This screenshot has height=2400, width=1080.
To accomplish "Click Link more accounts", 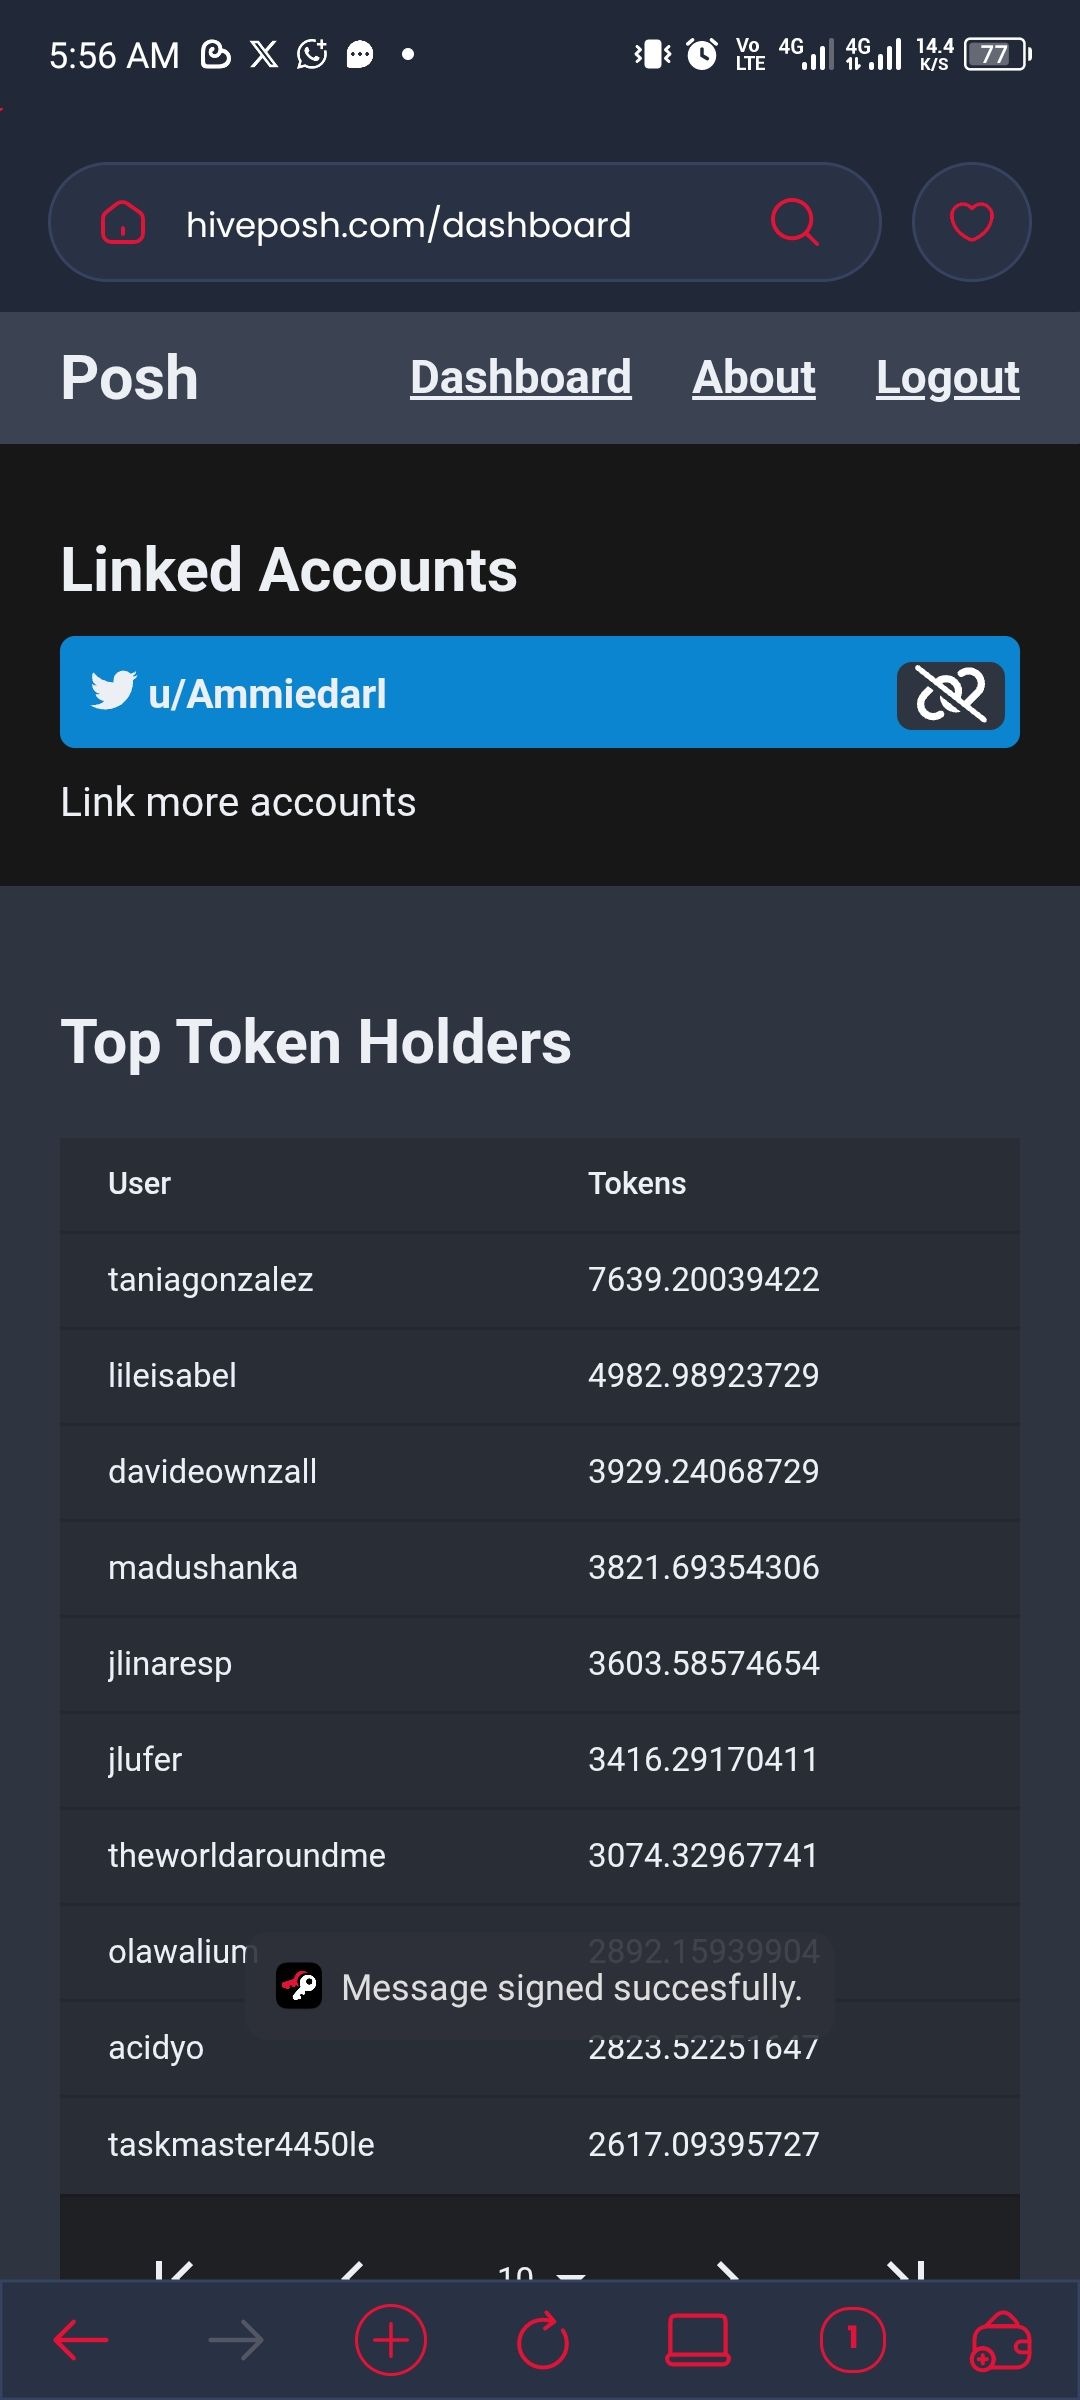I will point(238,802).
